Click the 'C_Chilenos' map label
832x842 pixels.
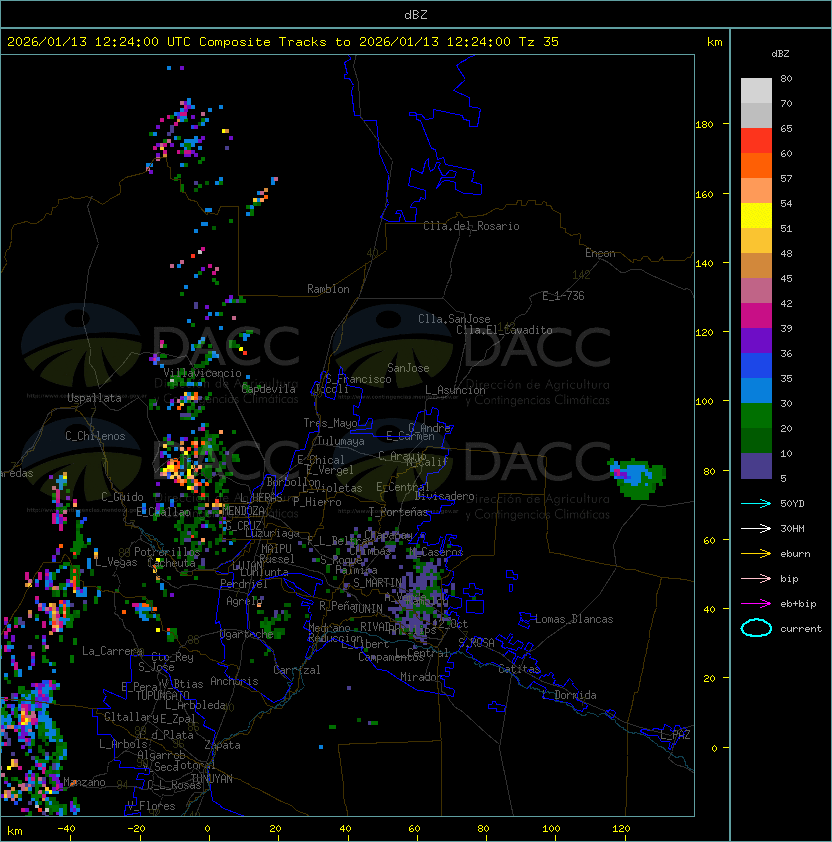[95, 436]
